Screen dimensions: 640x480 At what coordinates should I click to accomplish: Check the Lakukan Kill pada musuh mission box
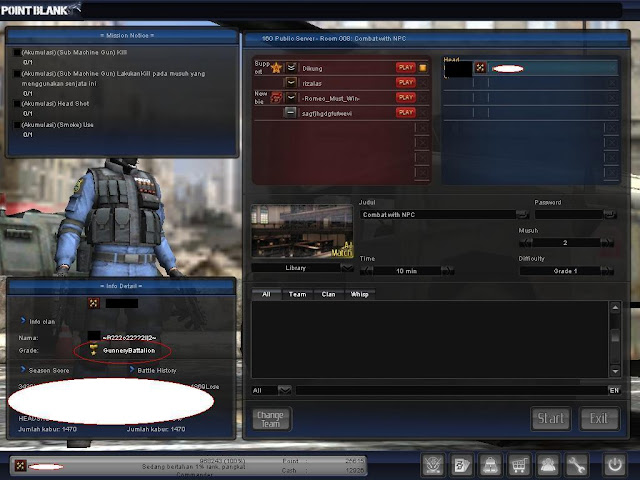pyautogui.click(x=17, y=73)
